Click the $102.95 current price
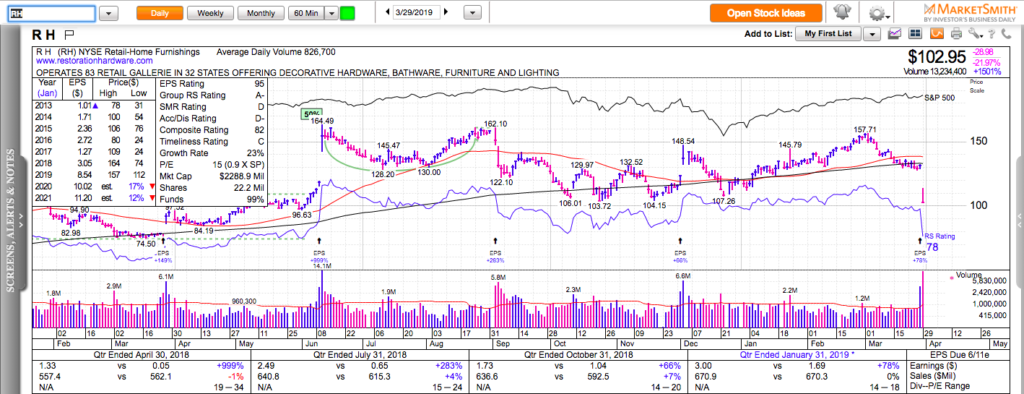This screenshot has width=1024, height=394. (x=936, y=57)
